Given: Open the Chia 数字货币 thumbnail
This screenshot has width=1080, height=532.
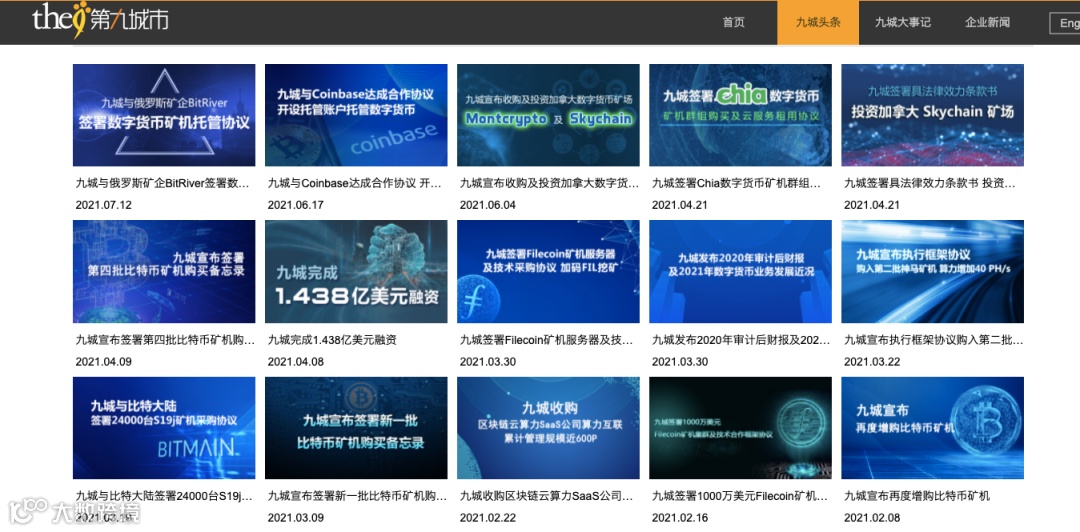Looking at the screenshot, I should coord(740,115).
